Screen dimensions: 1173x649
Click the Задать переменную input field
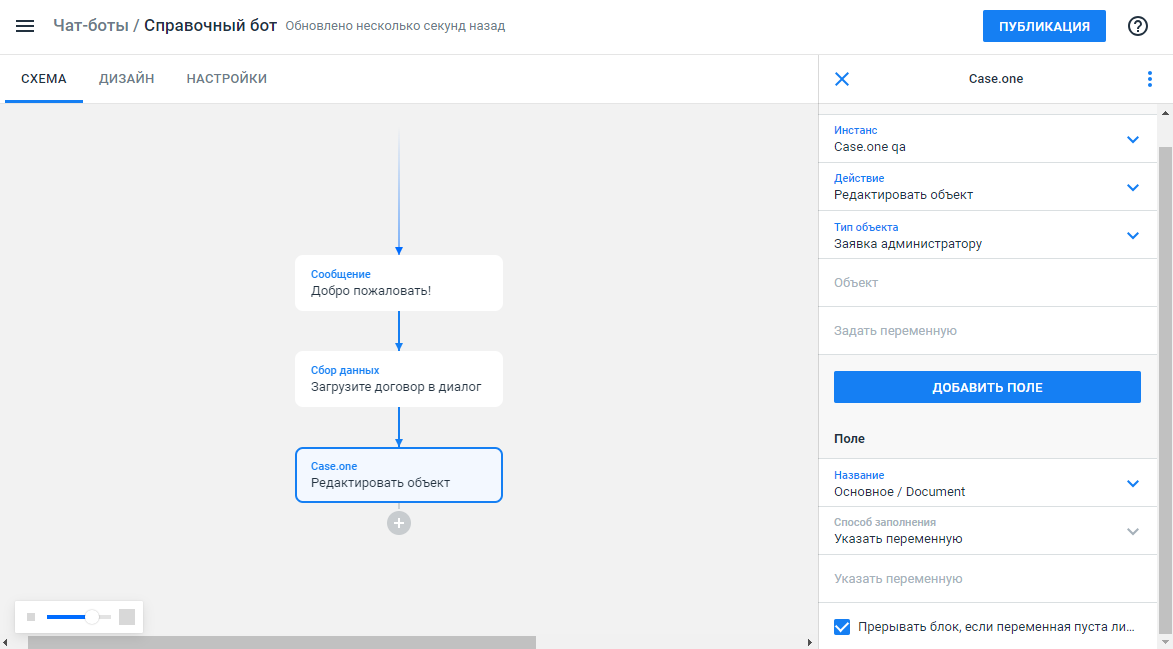coord(987,330)
